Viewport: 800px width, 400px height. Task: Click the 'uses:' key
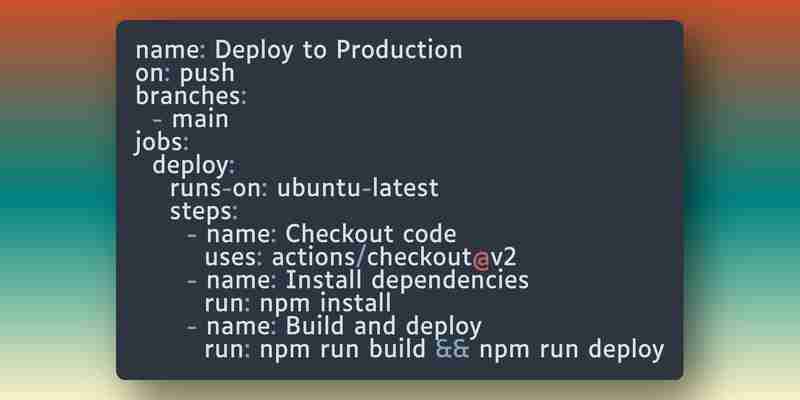[x=234, y=258]
